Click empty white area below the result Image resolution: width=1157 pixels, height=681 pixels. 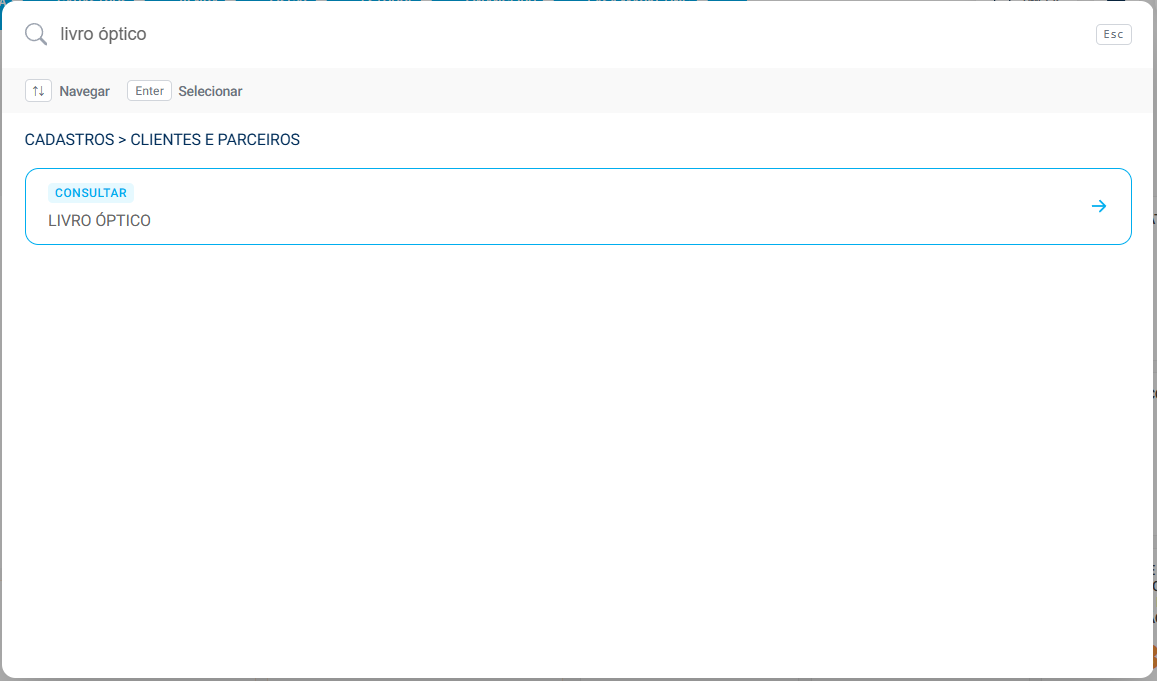coord(577,457)
